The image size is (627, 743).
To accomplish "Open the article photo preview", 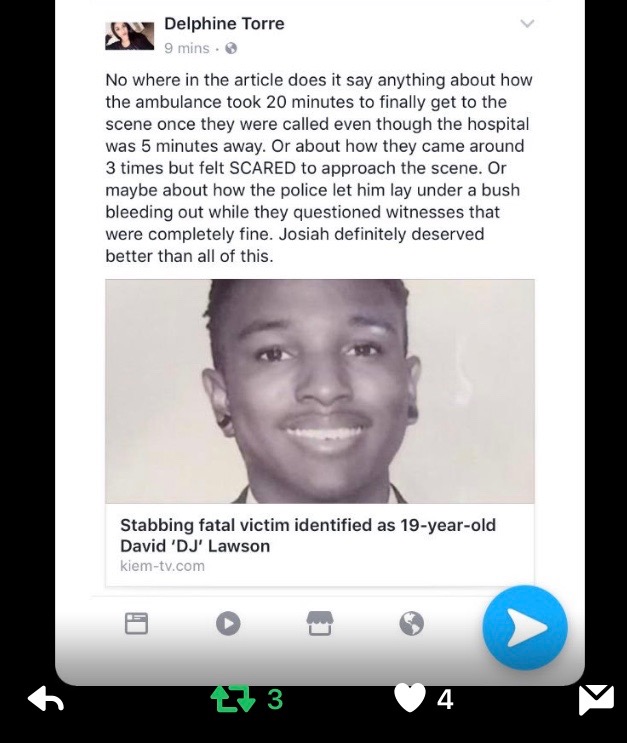I will pos(320,391).
